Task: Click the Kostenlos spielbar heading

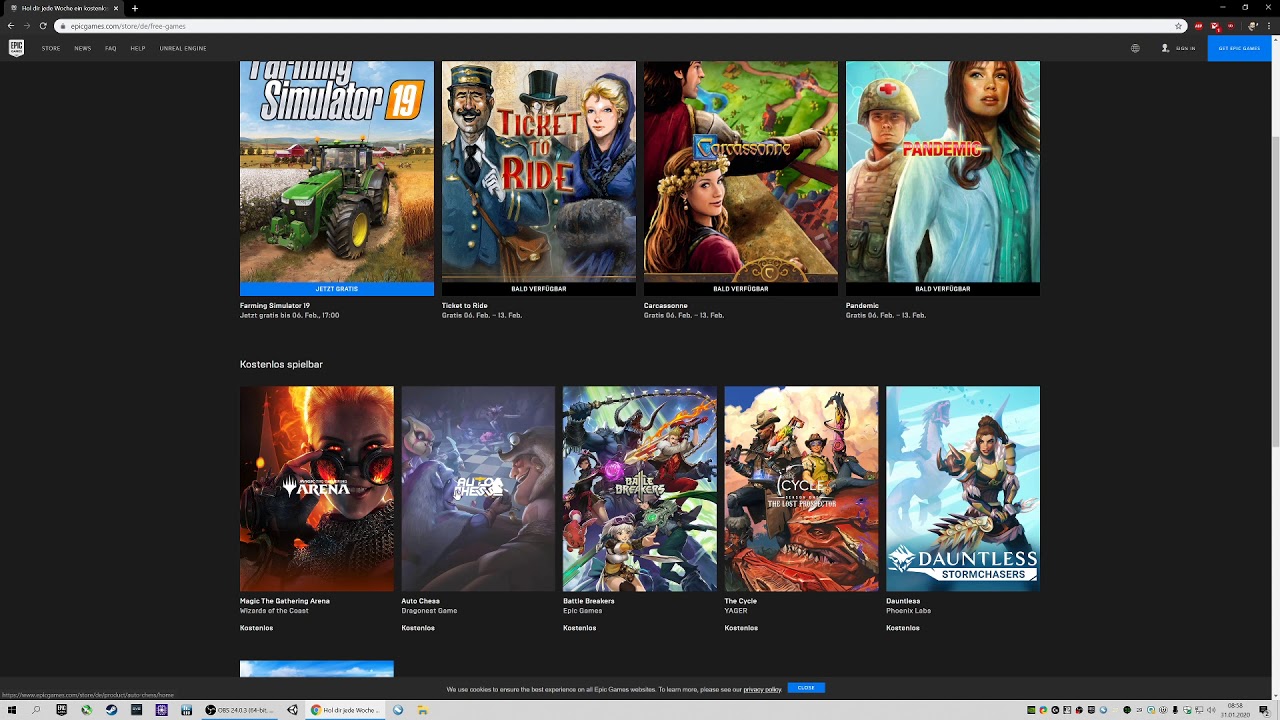Action: 281,364
